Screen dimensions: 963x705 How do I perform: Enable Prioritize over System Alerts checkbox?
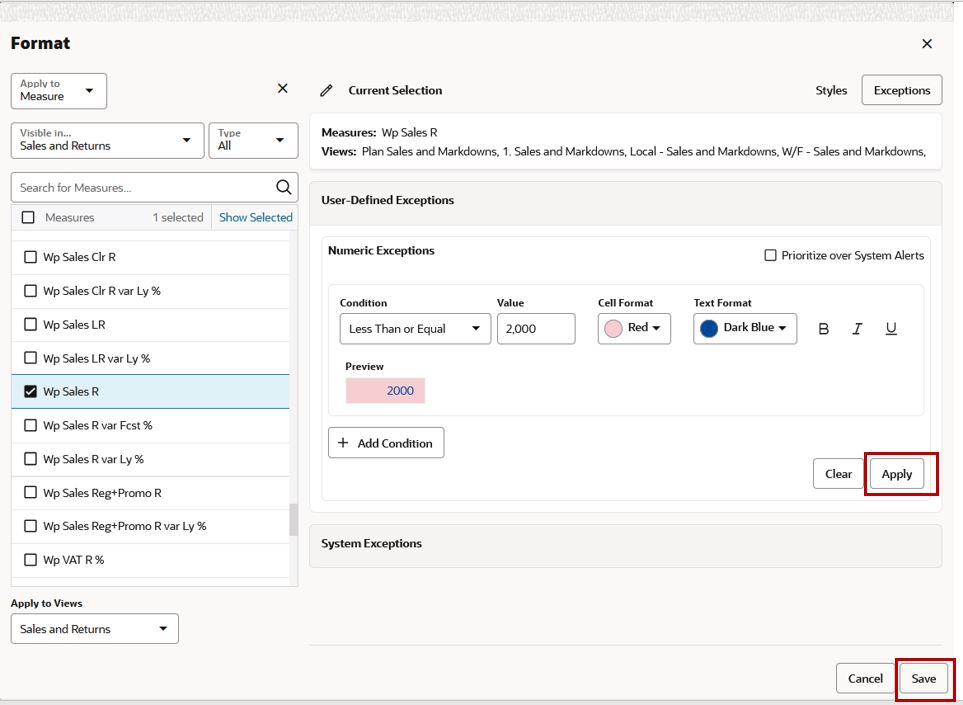770,255
